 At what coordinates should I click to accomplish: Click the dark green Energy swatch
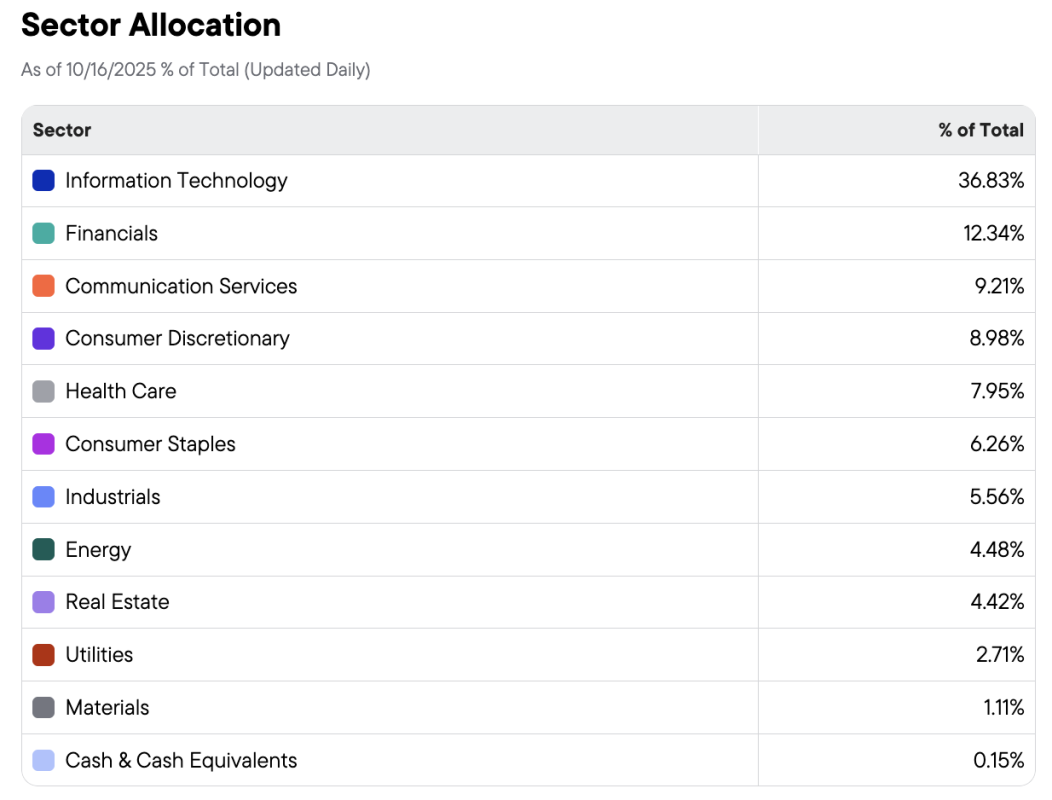pyautogui.click(x=43, y=550)
